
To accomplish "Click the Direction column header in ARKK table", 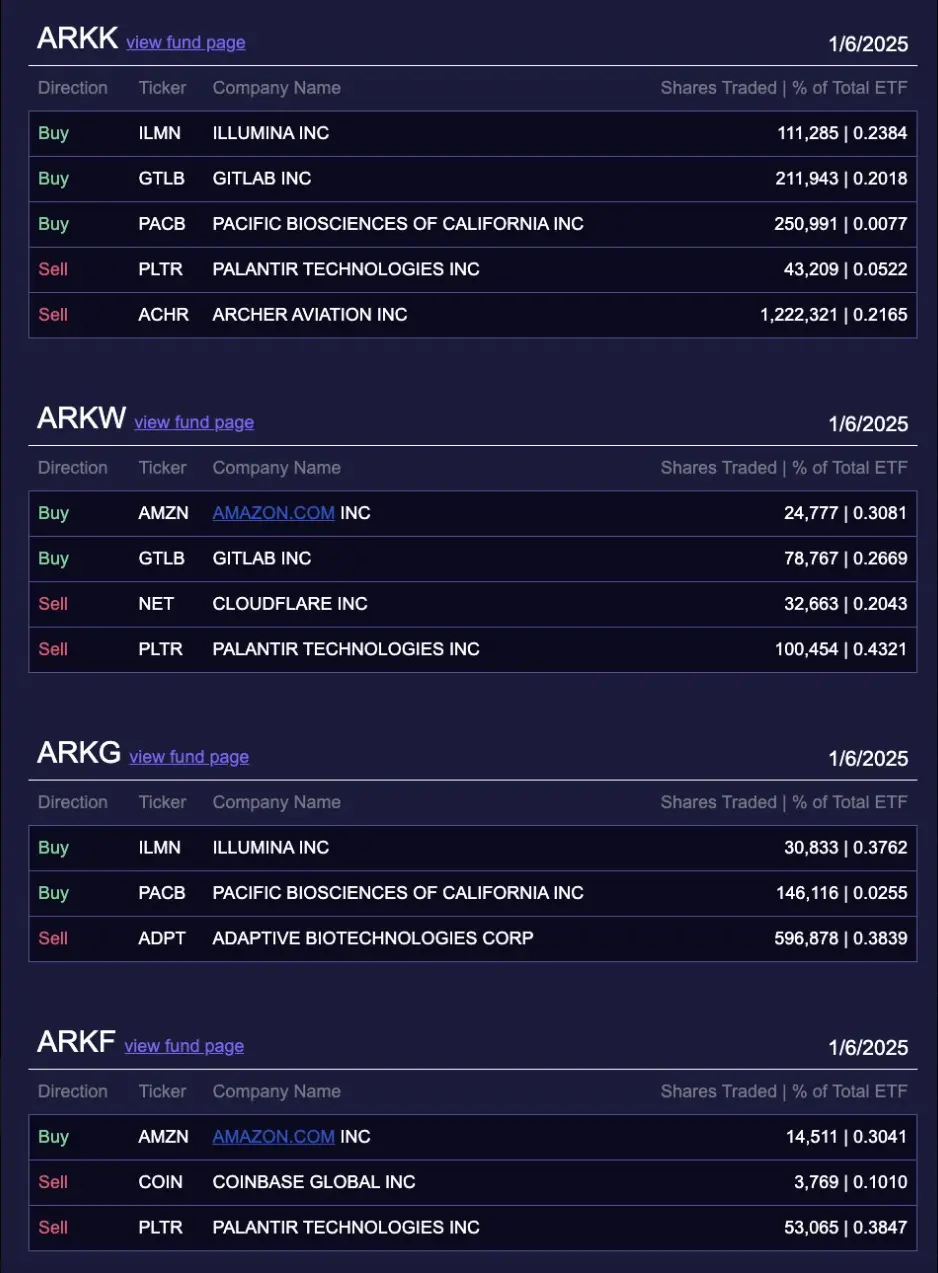I will pyautogui.click(x=72, y=88).
